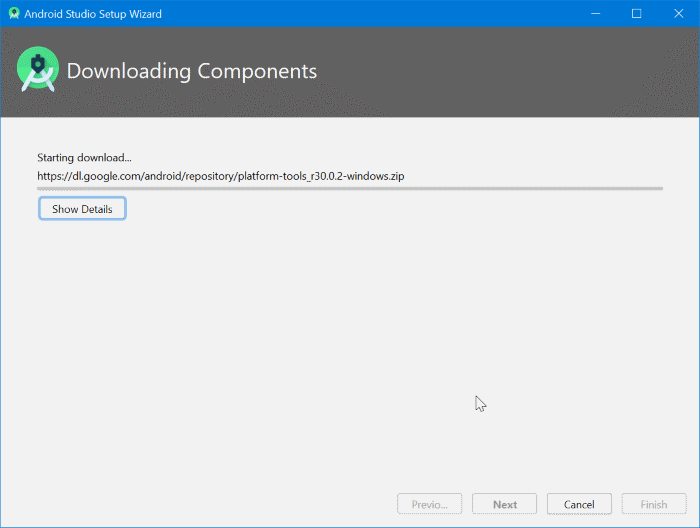Maximize the Setup Wizard window
This screenshot has width=700, height=528.
pos(637,13)
